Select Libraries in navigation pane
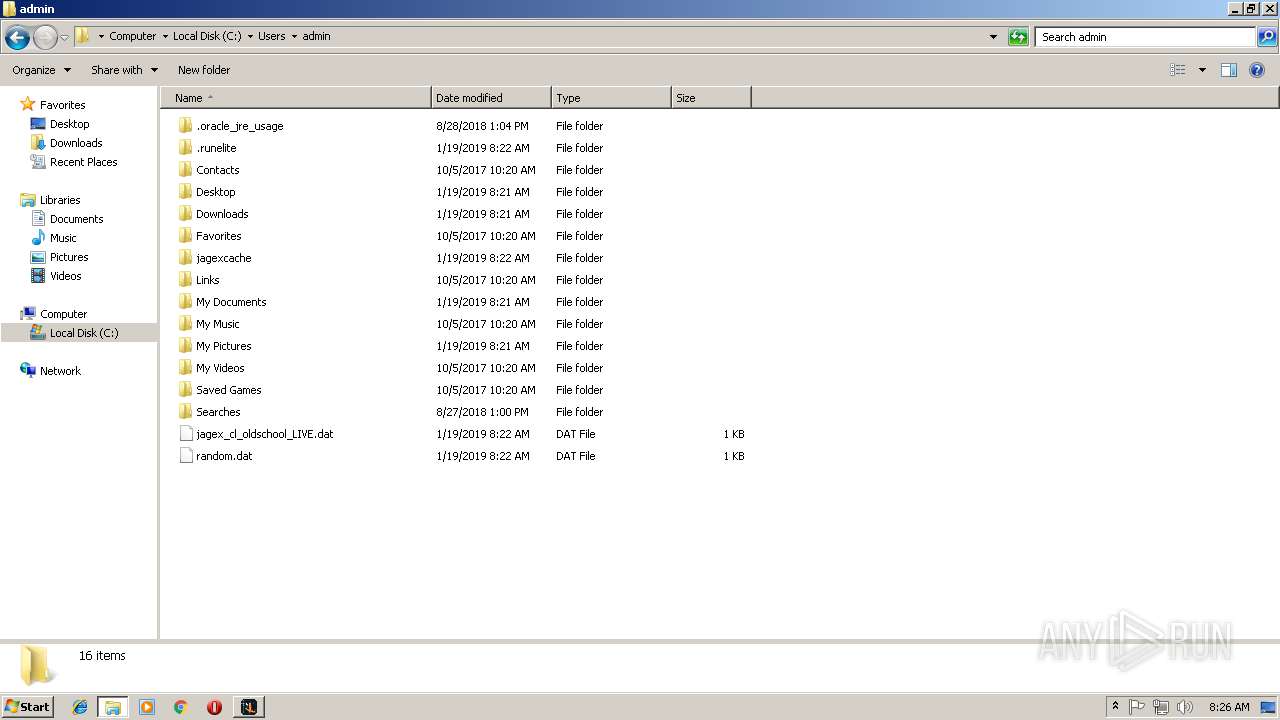The image size is (1280, 720). pos(60,200)
